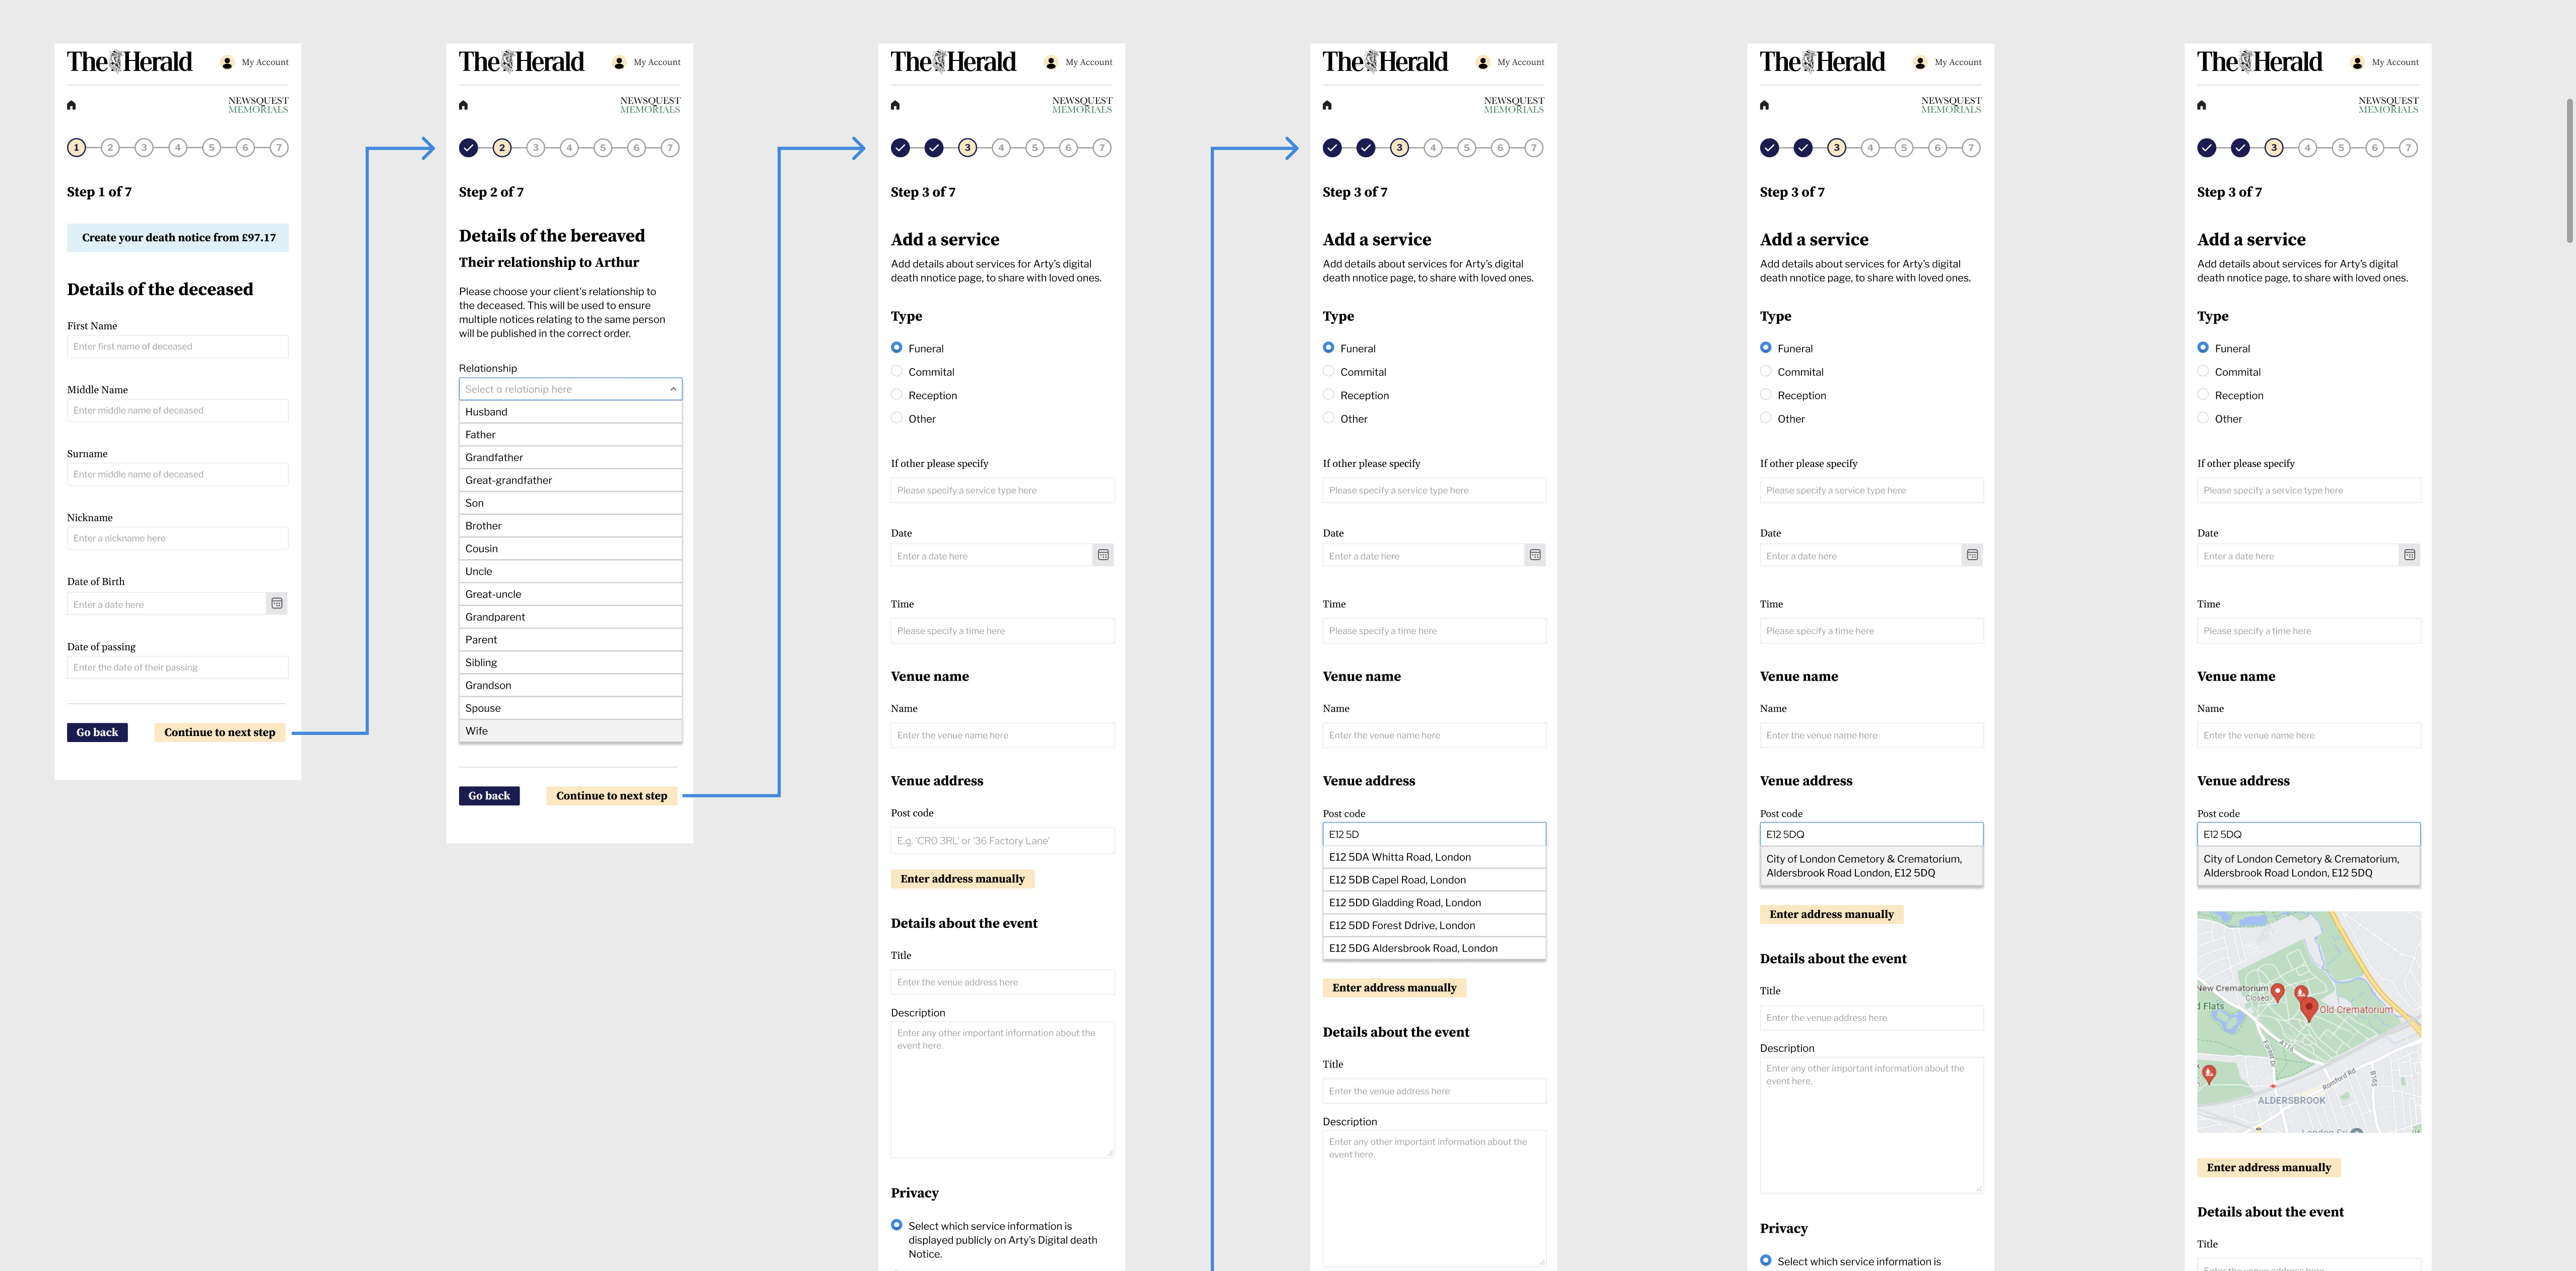Click the completed step one checkmark in Step 2 screen
The height and width of the screenshot is (1271, 2576).
coord(468,148)
